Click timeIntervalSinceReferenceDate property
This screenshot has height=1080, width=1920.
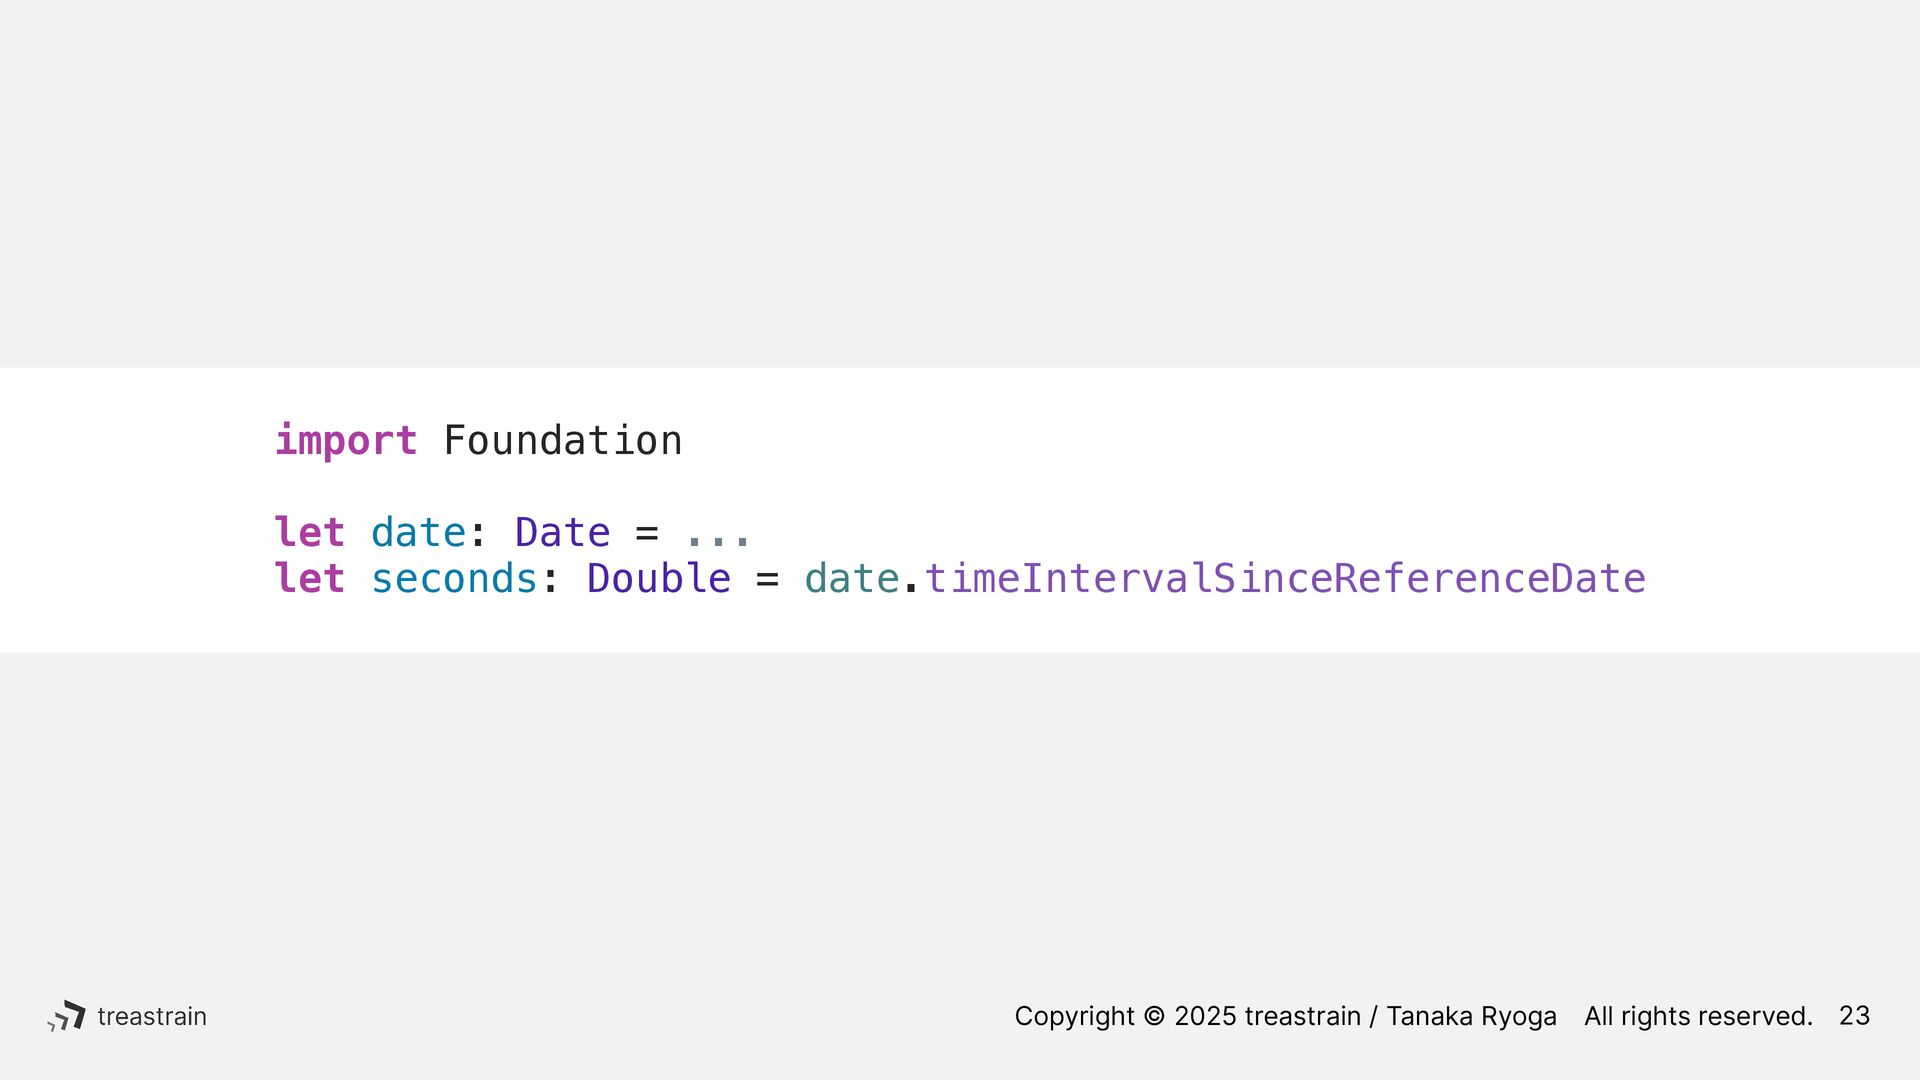(1285, 578)
